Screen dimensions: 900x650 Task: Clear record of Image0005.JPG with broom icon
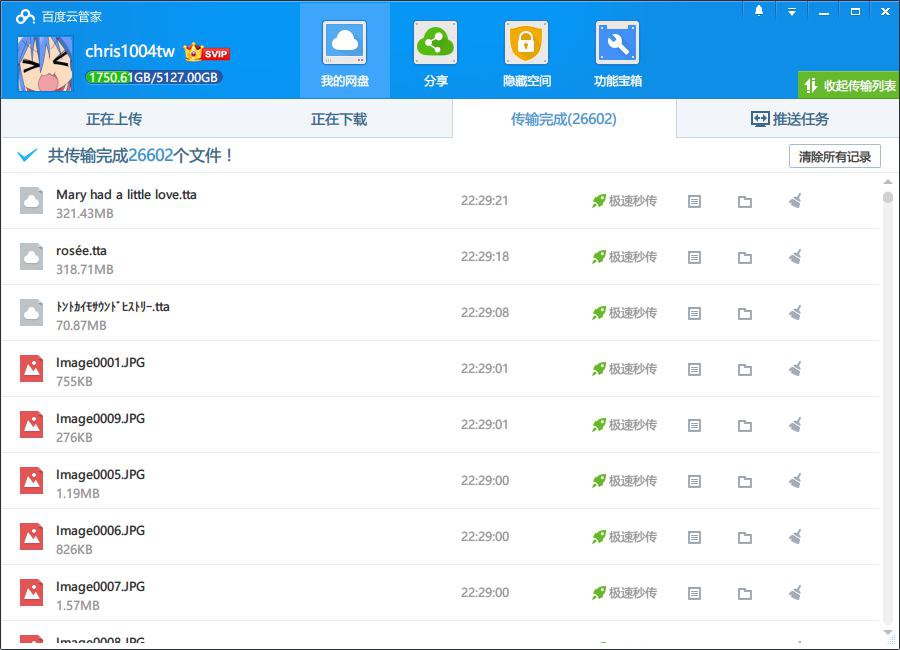coord(795,481)
